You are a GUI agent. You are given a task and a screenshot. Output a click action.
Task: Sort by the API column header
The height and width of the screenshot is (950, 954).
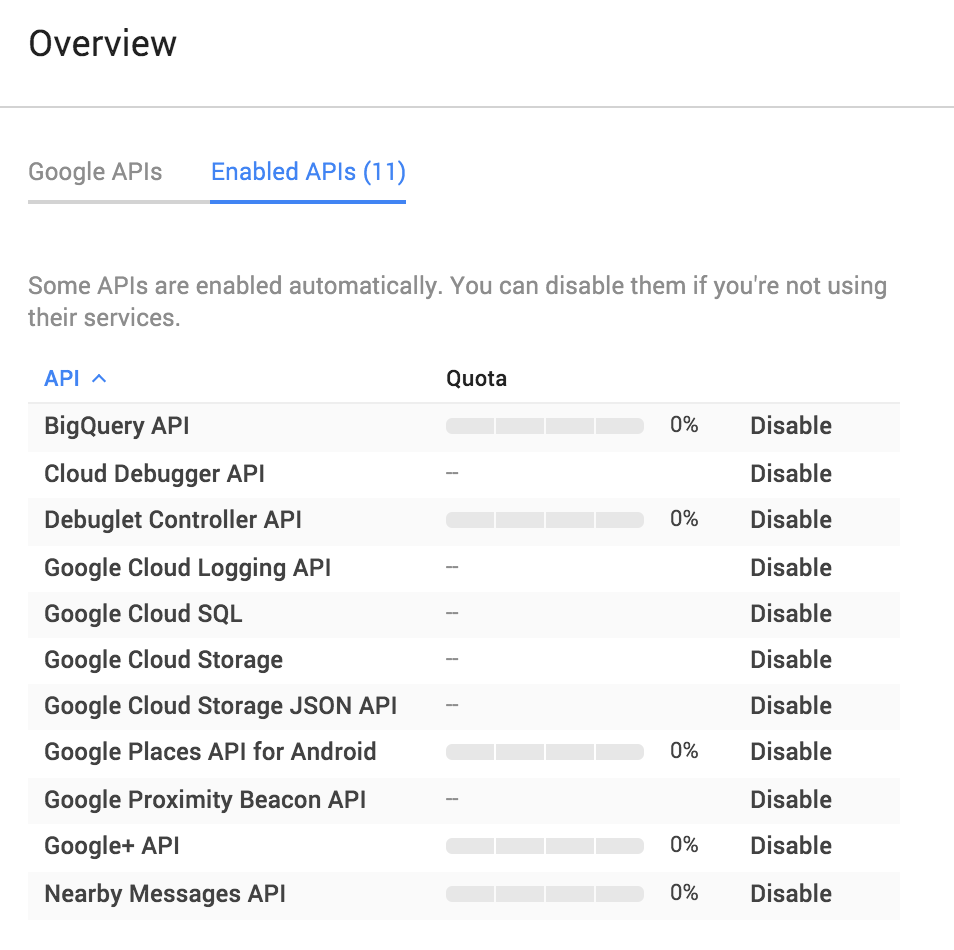(x=62, y=379)
